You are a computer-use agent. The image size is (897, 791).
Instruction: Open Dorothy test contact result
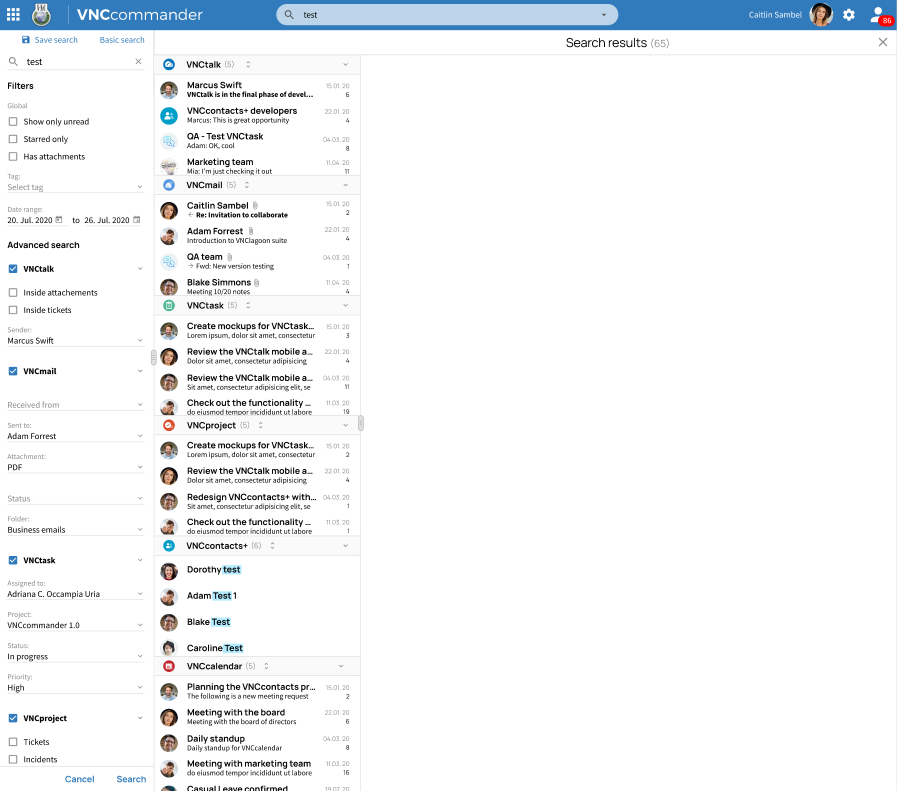pyautogui.click(x=213, y=570)
